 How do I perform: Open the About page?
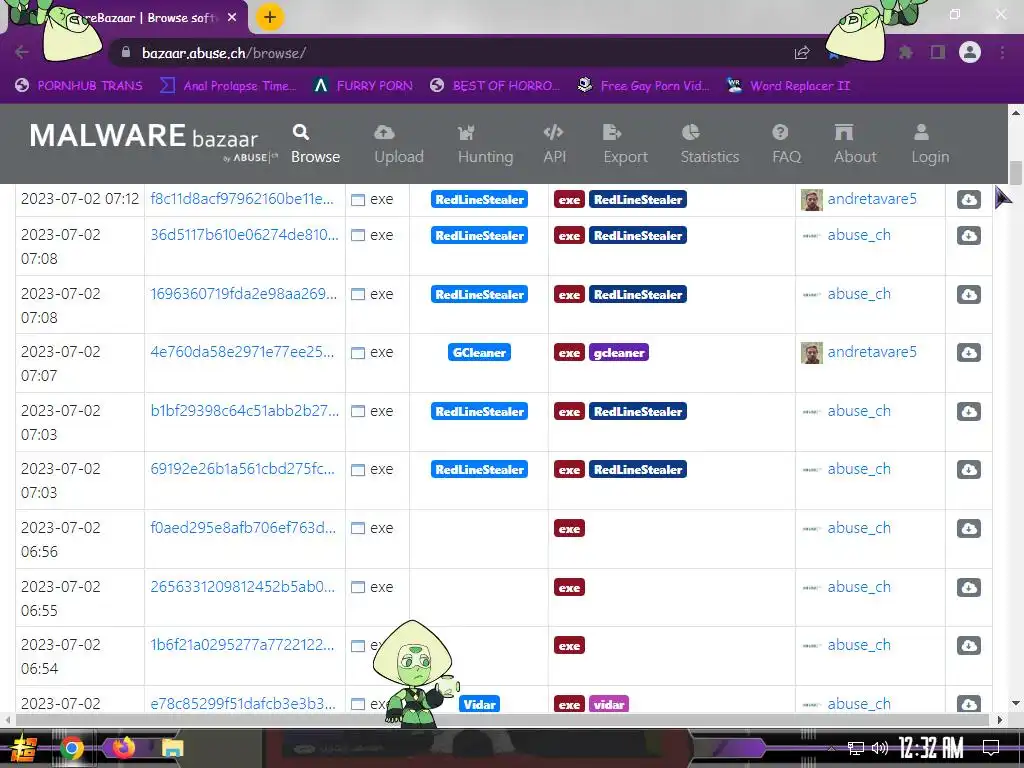tap(855, 144)
